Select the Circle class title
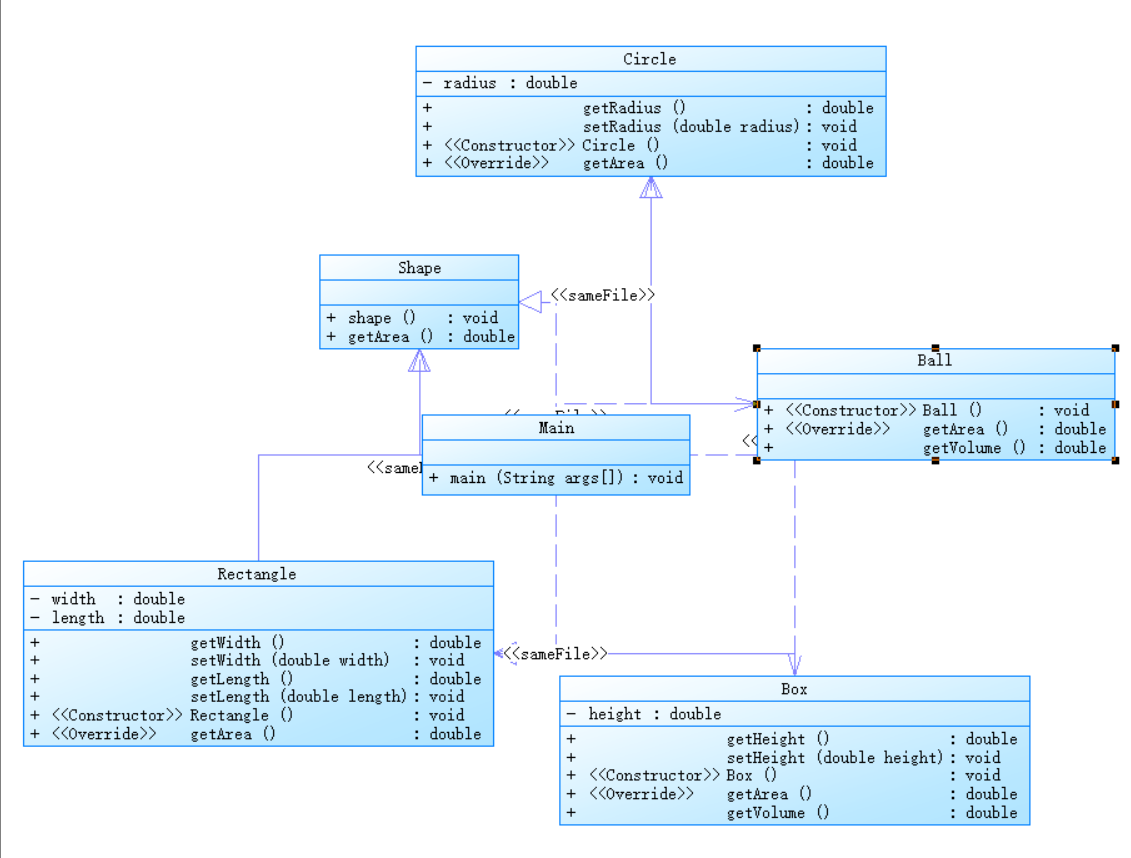Screen dimensions: 1131x858 tap(650, 59)
